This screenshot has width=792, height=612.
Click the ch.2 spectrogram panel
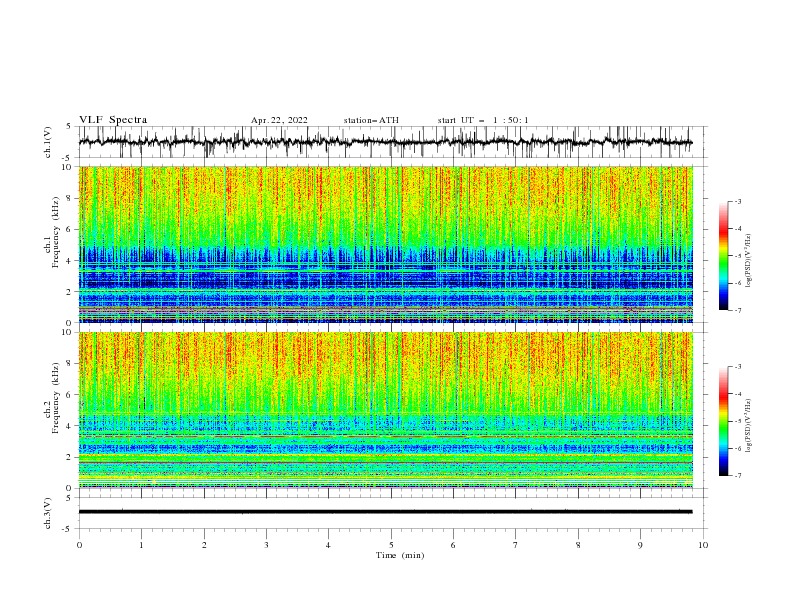tap(385, 410)
